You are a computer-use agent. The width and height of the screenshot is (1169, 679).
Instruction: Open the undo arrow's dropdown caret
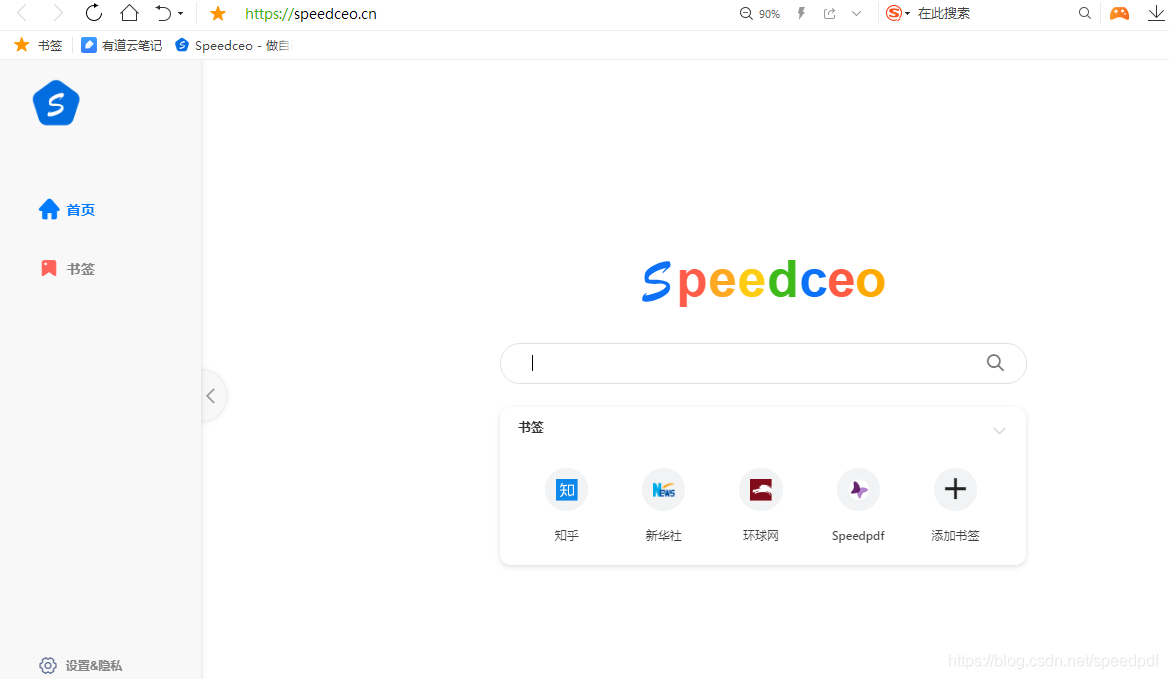point(180,13)
